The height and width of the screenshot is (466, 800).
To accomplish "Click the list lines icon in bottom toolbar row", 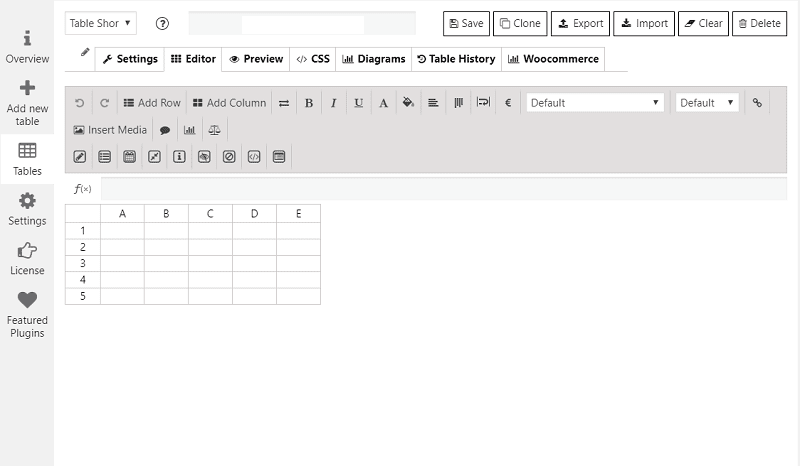I will (105, 157).
